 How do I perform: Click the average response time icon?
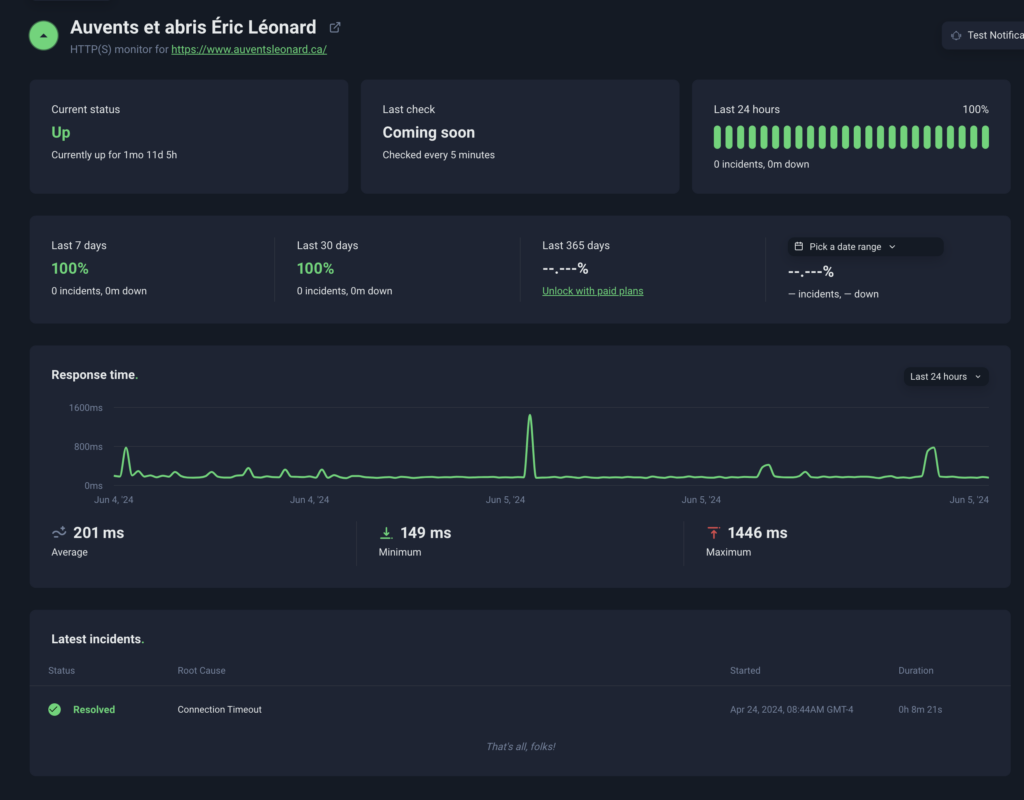[59, 532]
